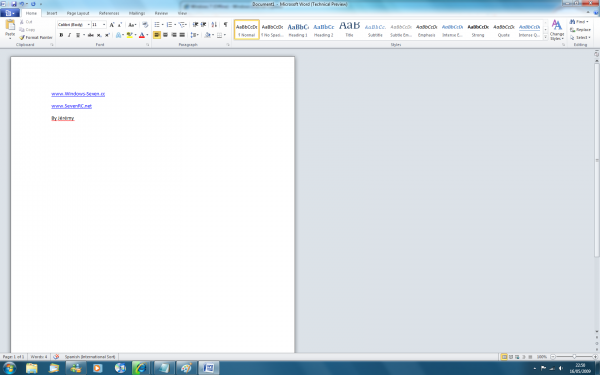Click the Find command
The height and width of the screenshot is (375, 600).
coord(579,22)
